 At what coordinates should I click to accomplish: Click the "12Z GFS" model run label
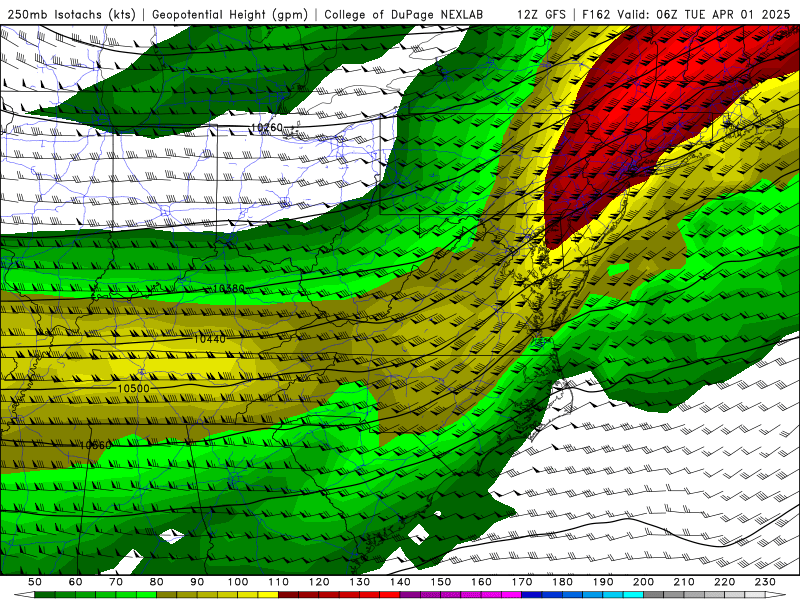[x=541, y=14]
